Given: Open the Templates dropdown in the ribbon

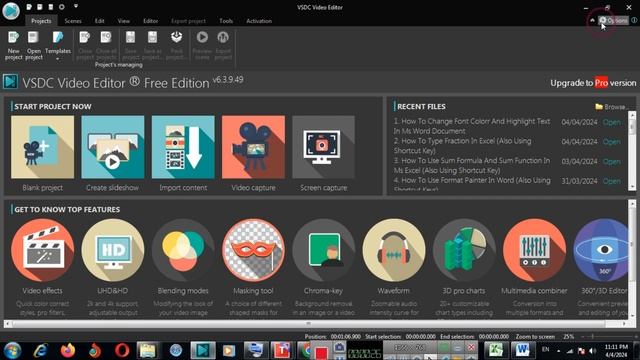Looking at the screenshot, I should click(58, 45).
